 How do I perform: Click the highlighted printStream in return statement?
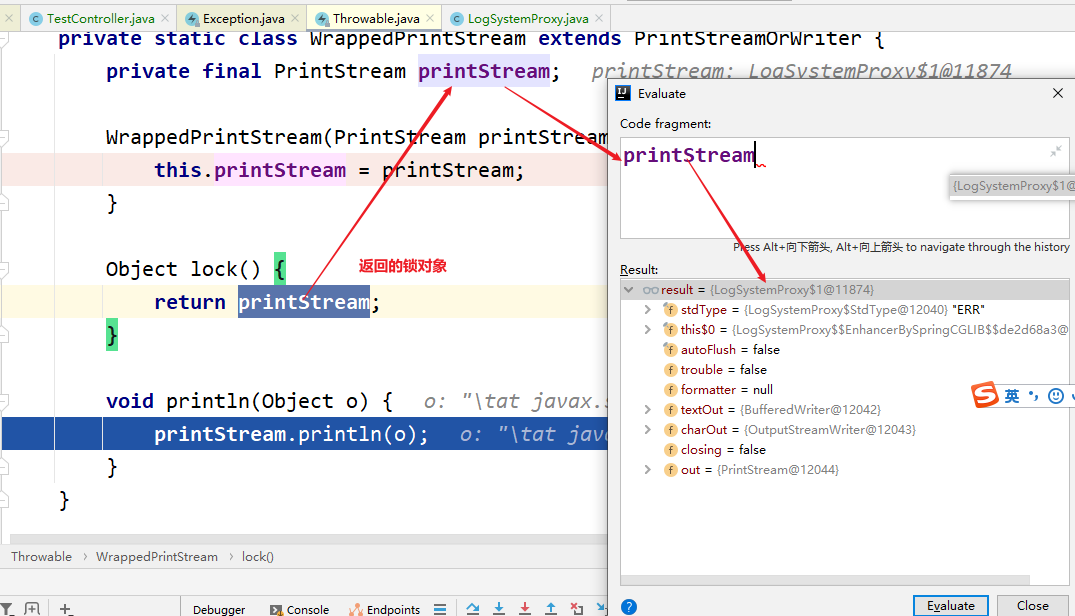(304, 301)
